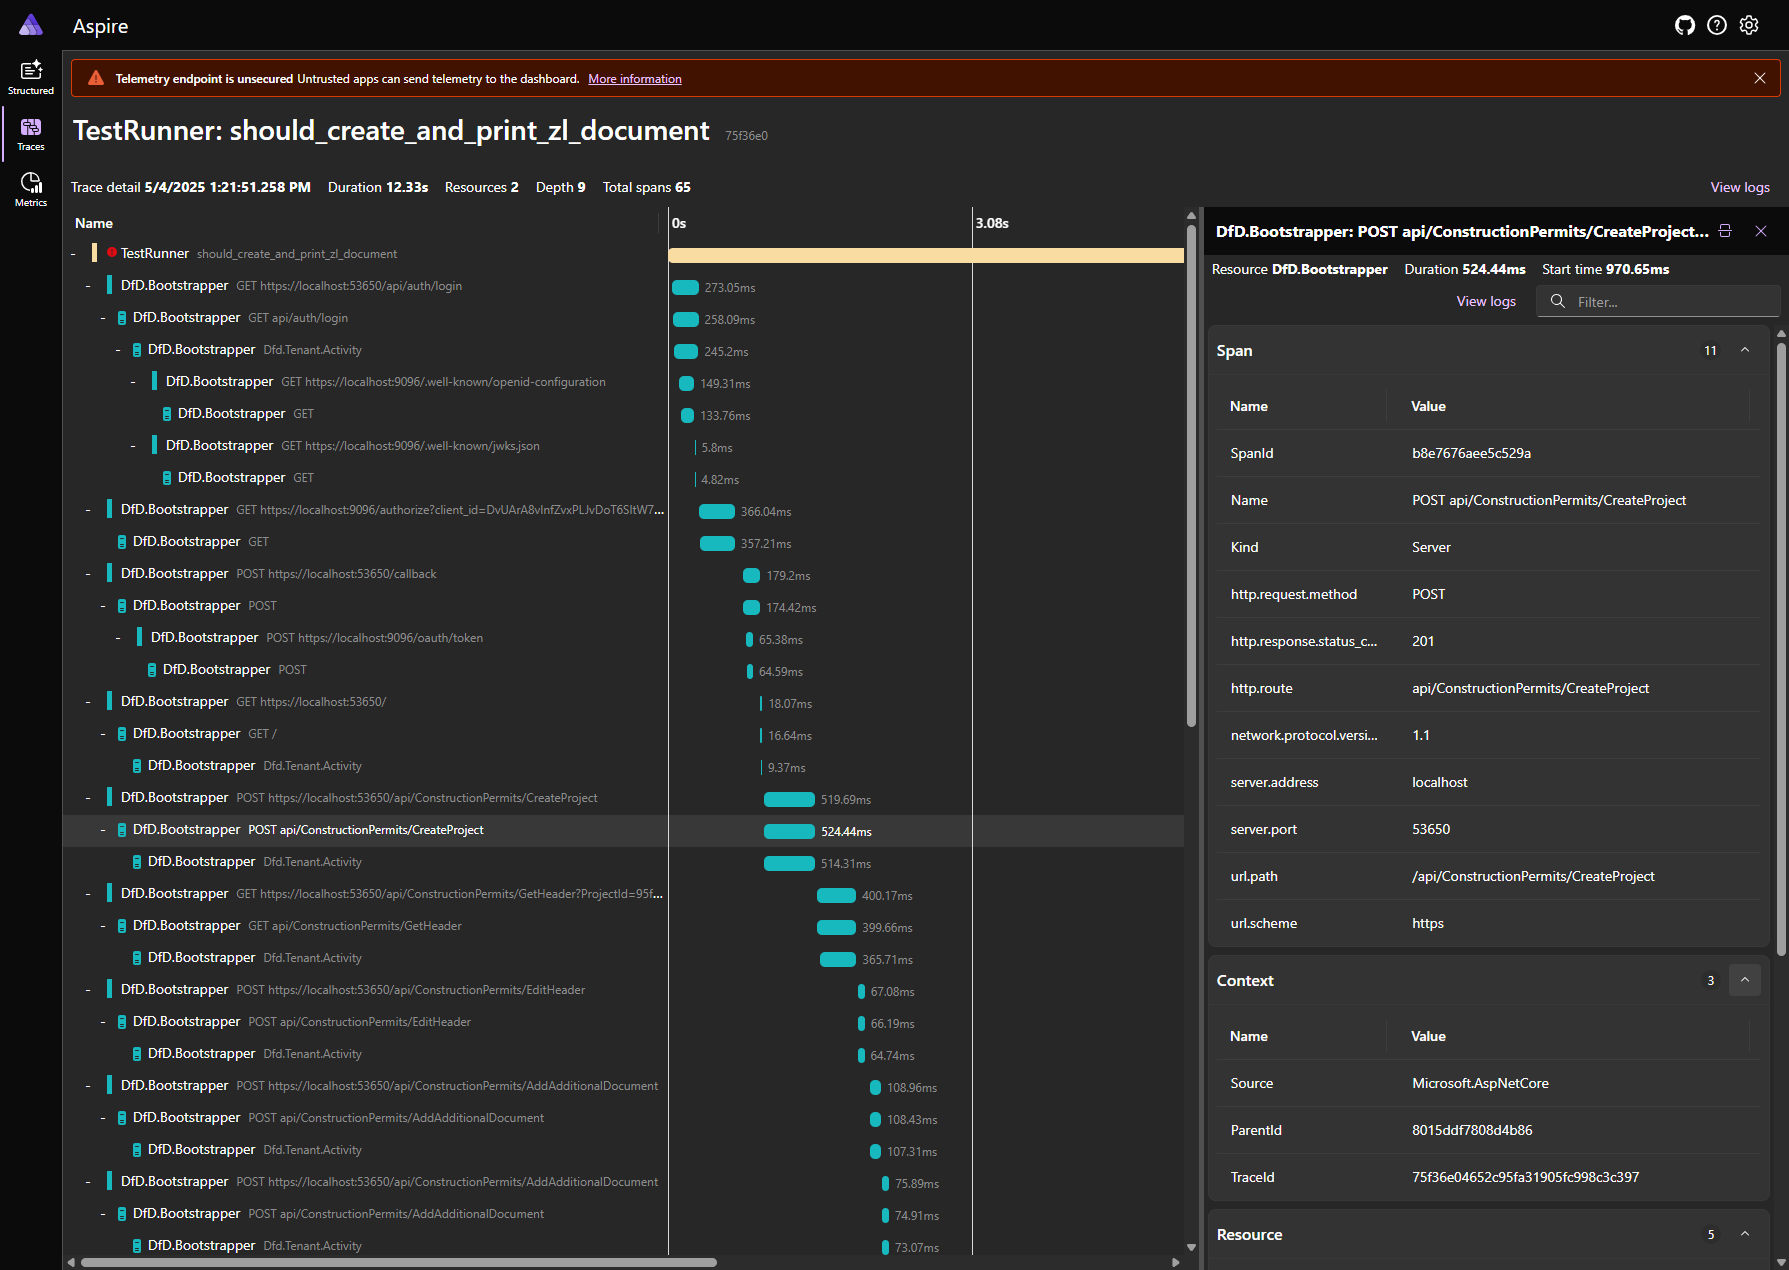Collapse GET https://localhost:53650/api/auth/login span

89,286
